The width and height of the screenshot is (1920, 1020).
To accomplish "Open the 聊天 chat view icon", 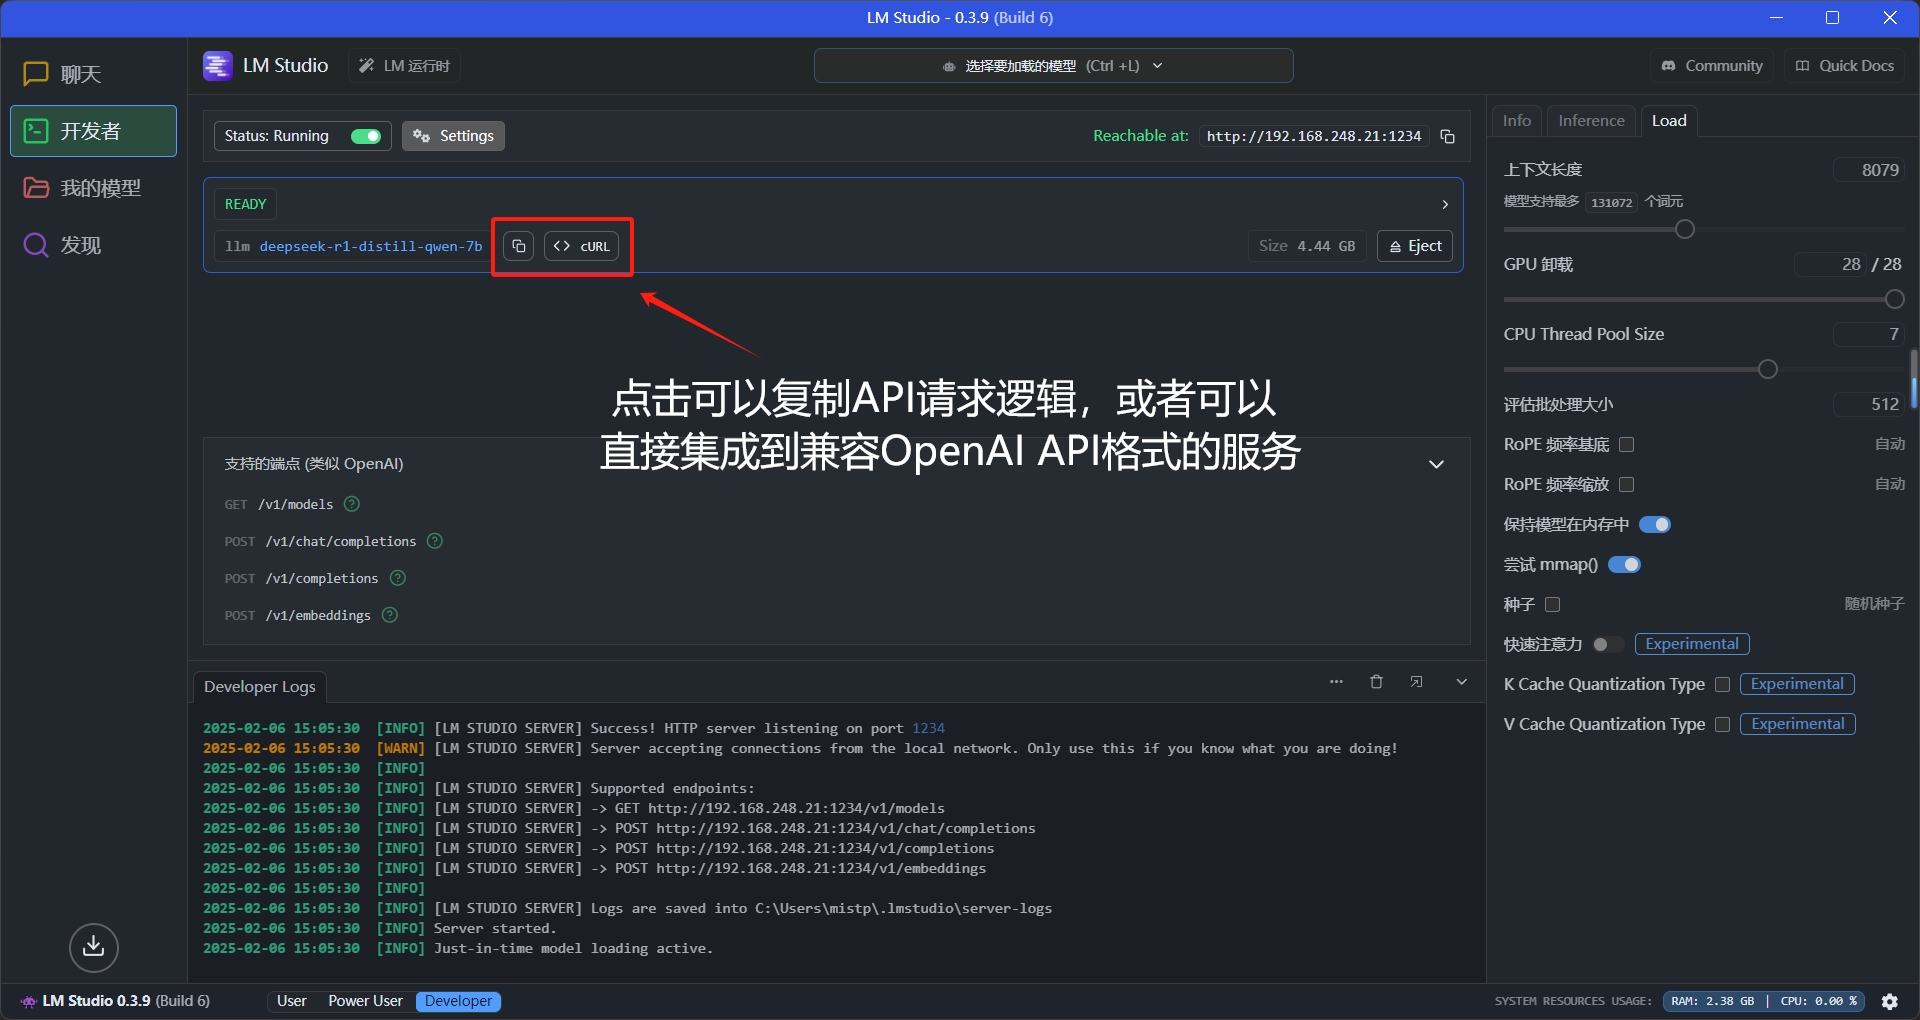I will (x=36, y=74).
